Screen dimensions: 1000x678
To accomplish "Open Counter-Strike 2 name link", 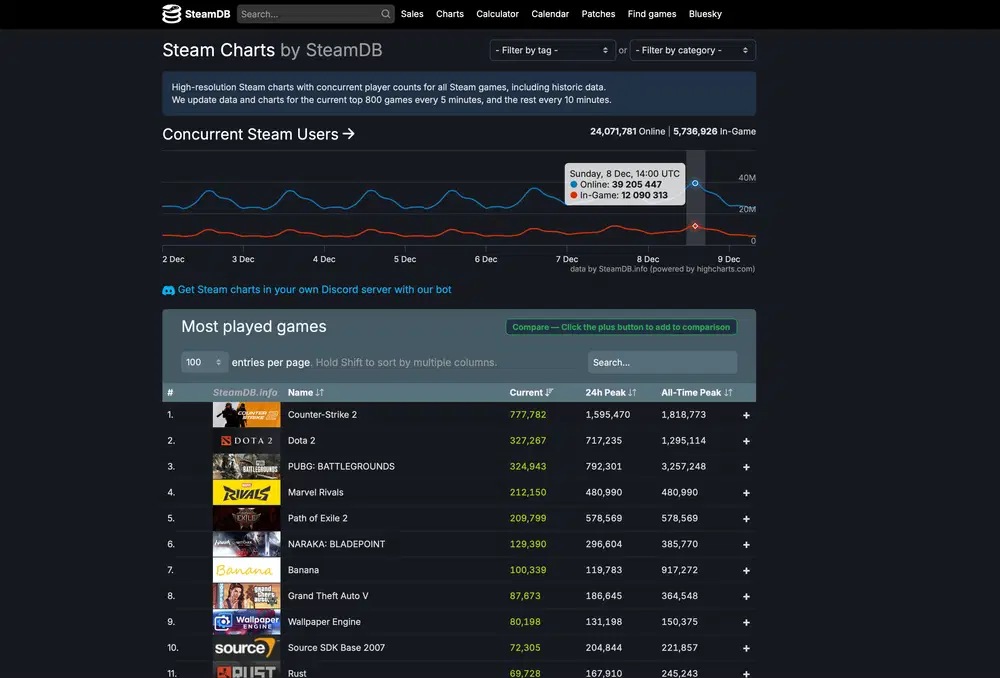I will (x=322, y=415).
